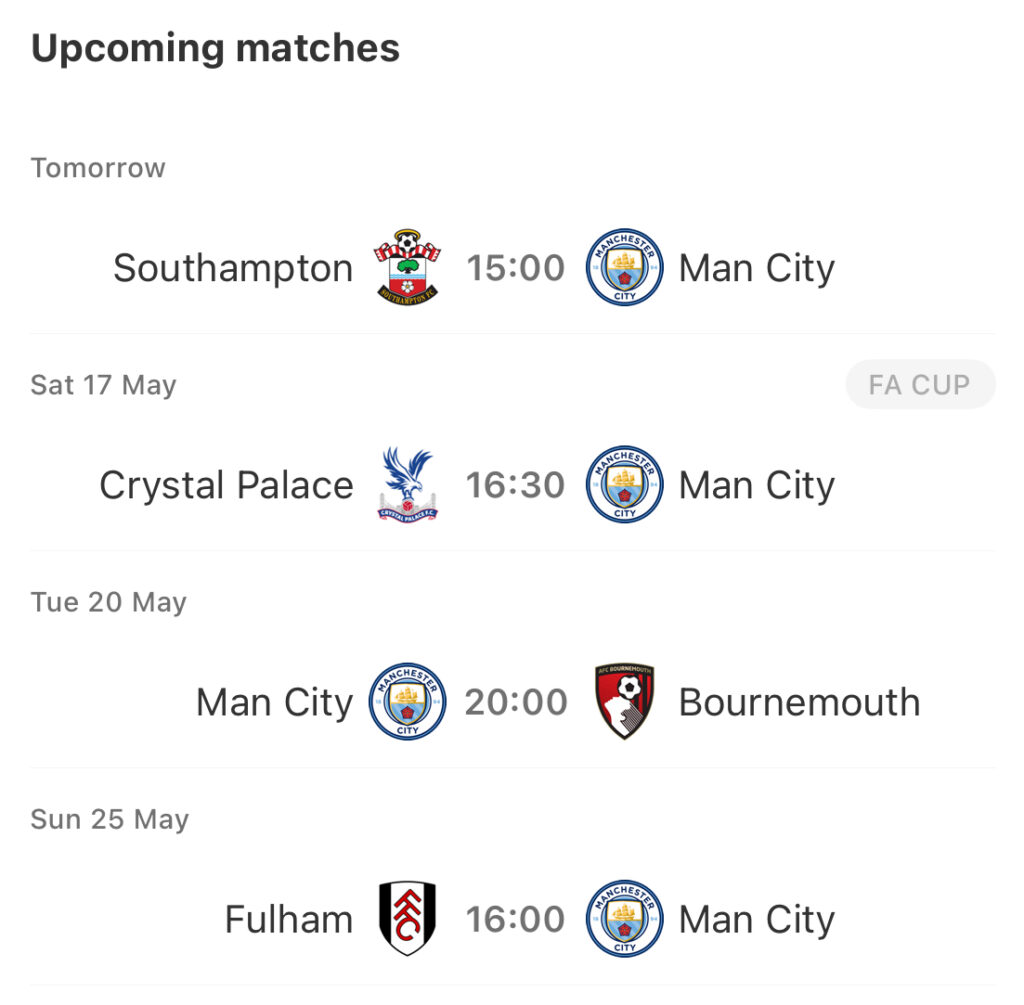Open the 20:00 Bournemouth kickoff time
This screenshot has width=1024, height=1005.
tap(516, 702)
